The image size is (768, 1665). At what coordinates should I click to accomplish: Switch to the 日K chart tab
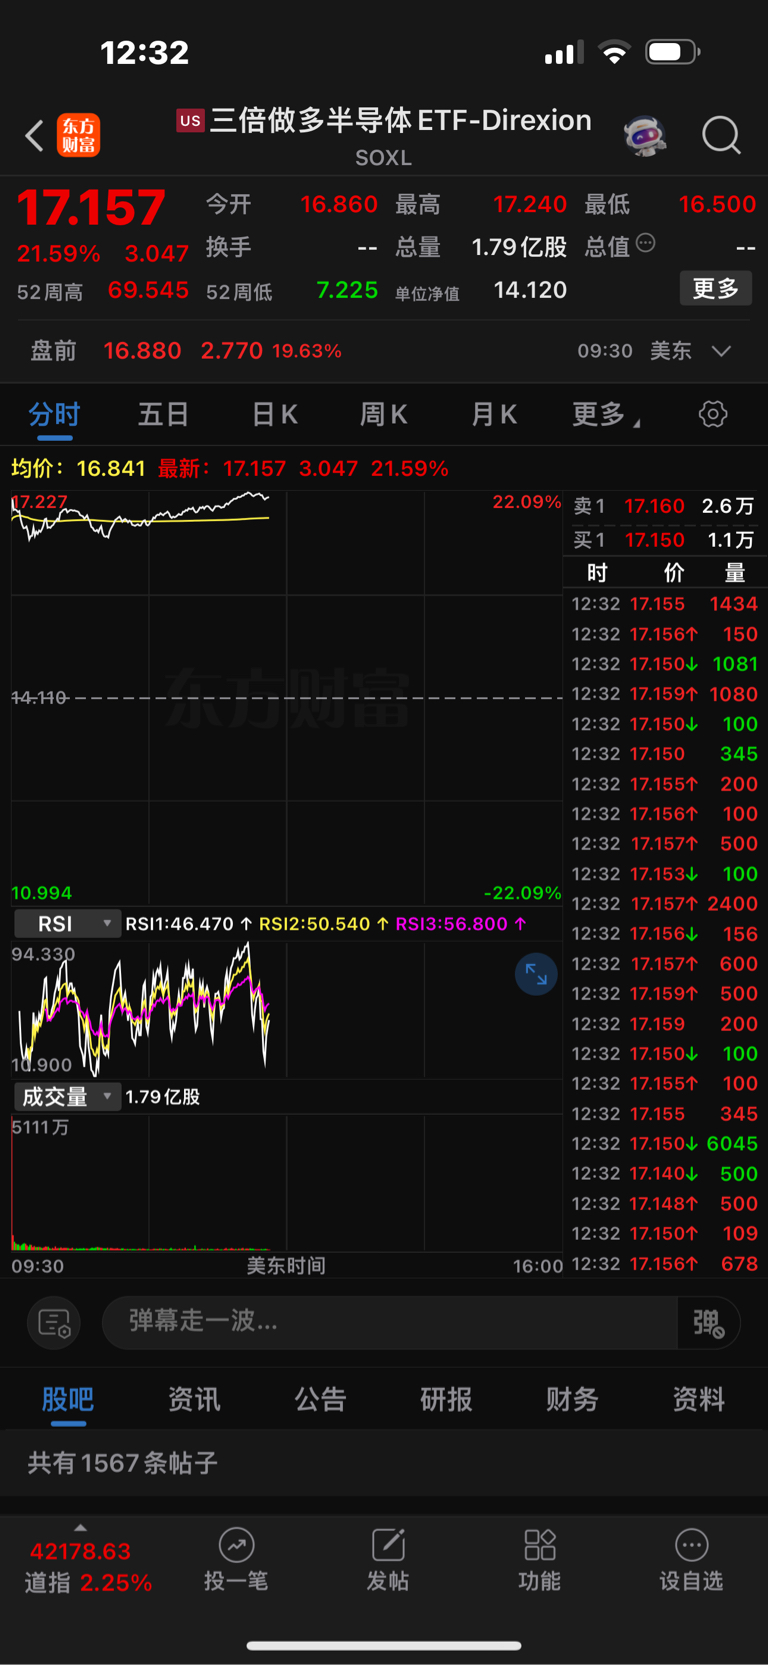[274, 415]
